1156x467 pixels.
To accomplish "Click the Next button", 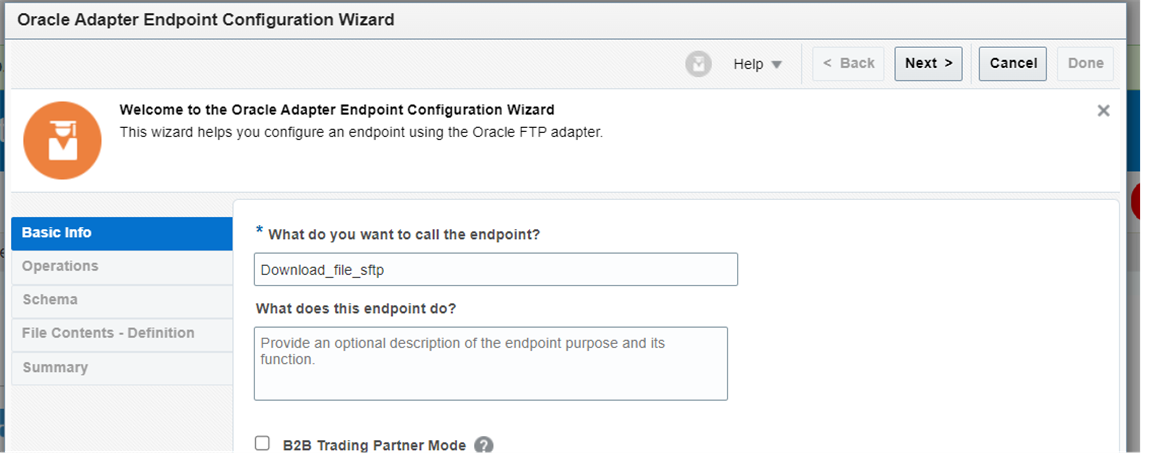I will (x=928, y=64).
